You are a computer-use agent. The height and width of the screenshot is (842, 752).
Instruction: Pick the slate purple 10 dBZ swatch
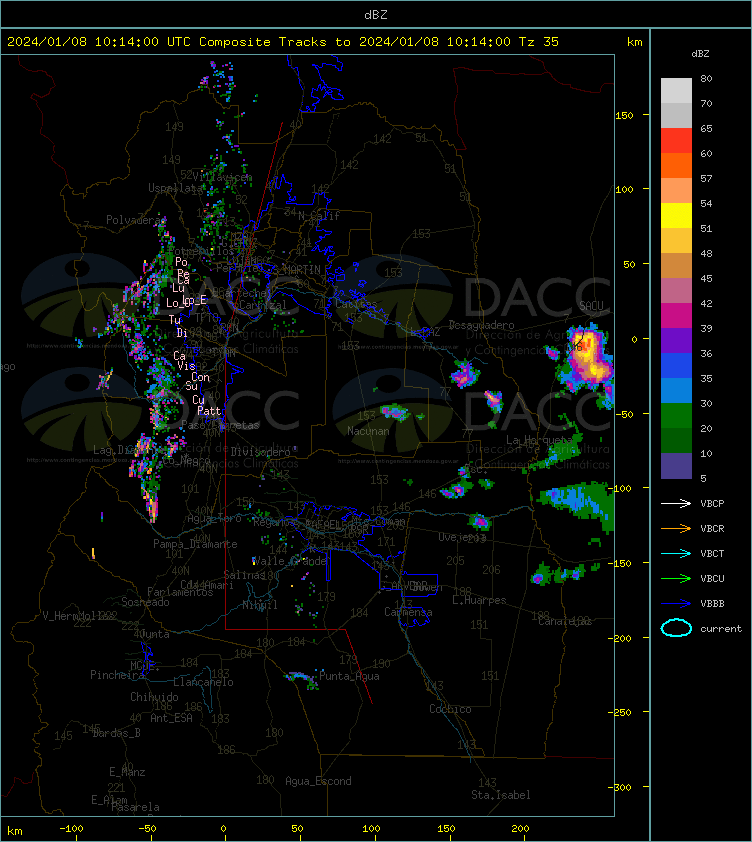pyautogui.click(x=676, y=466)
